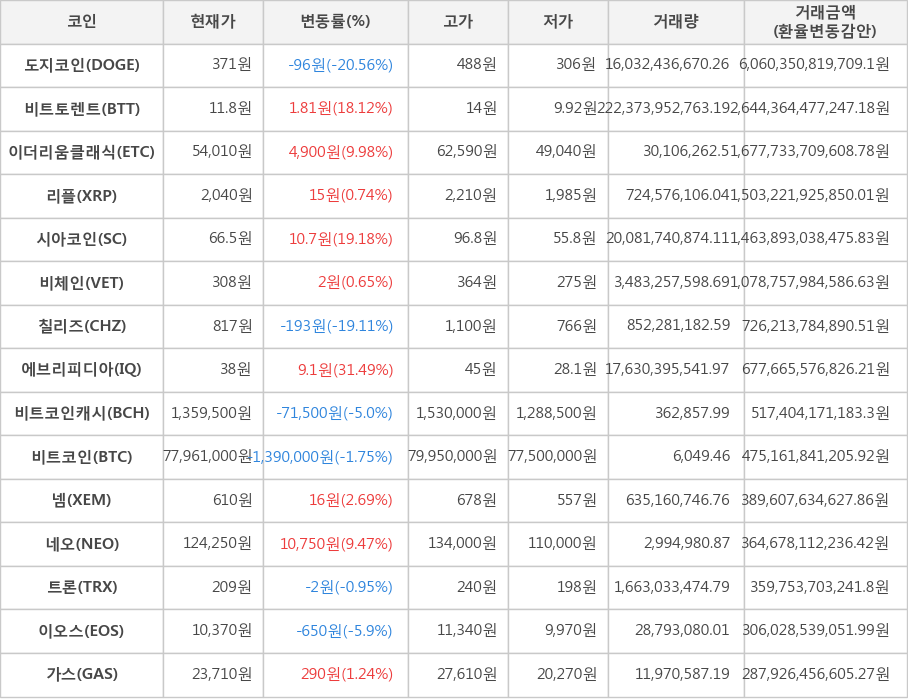
Task: Select the 저가 column header
Action: pos(558,21)
